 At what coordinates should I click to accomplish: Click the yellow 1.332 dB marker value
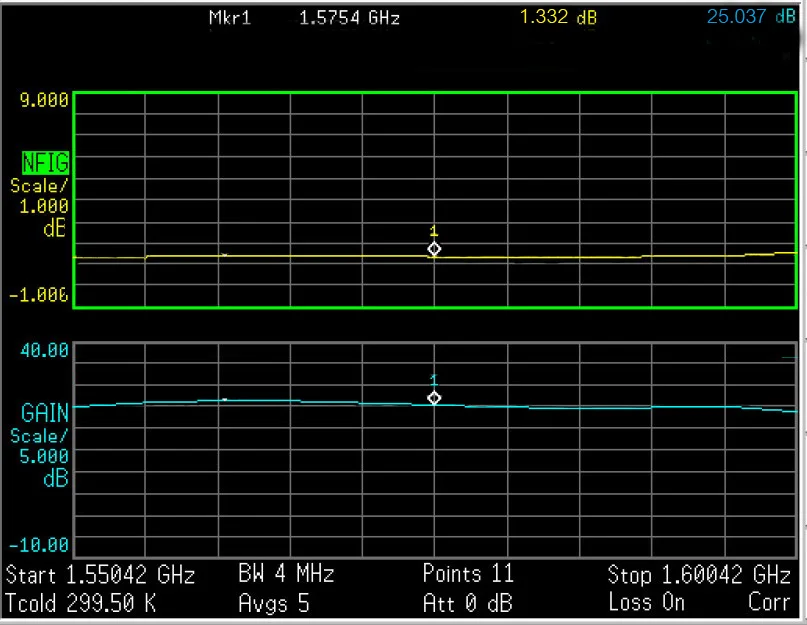(x=558, y=18)
